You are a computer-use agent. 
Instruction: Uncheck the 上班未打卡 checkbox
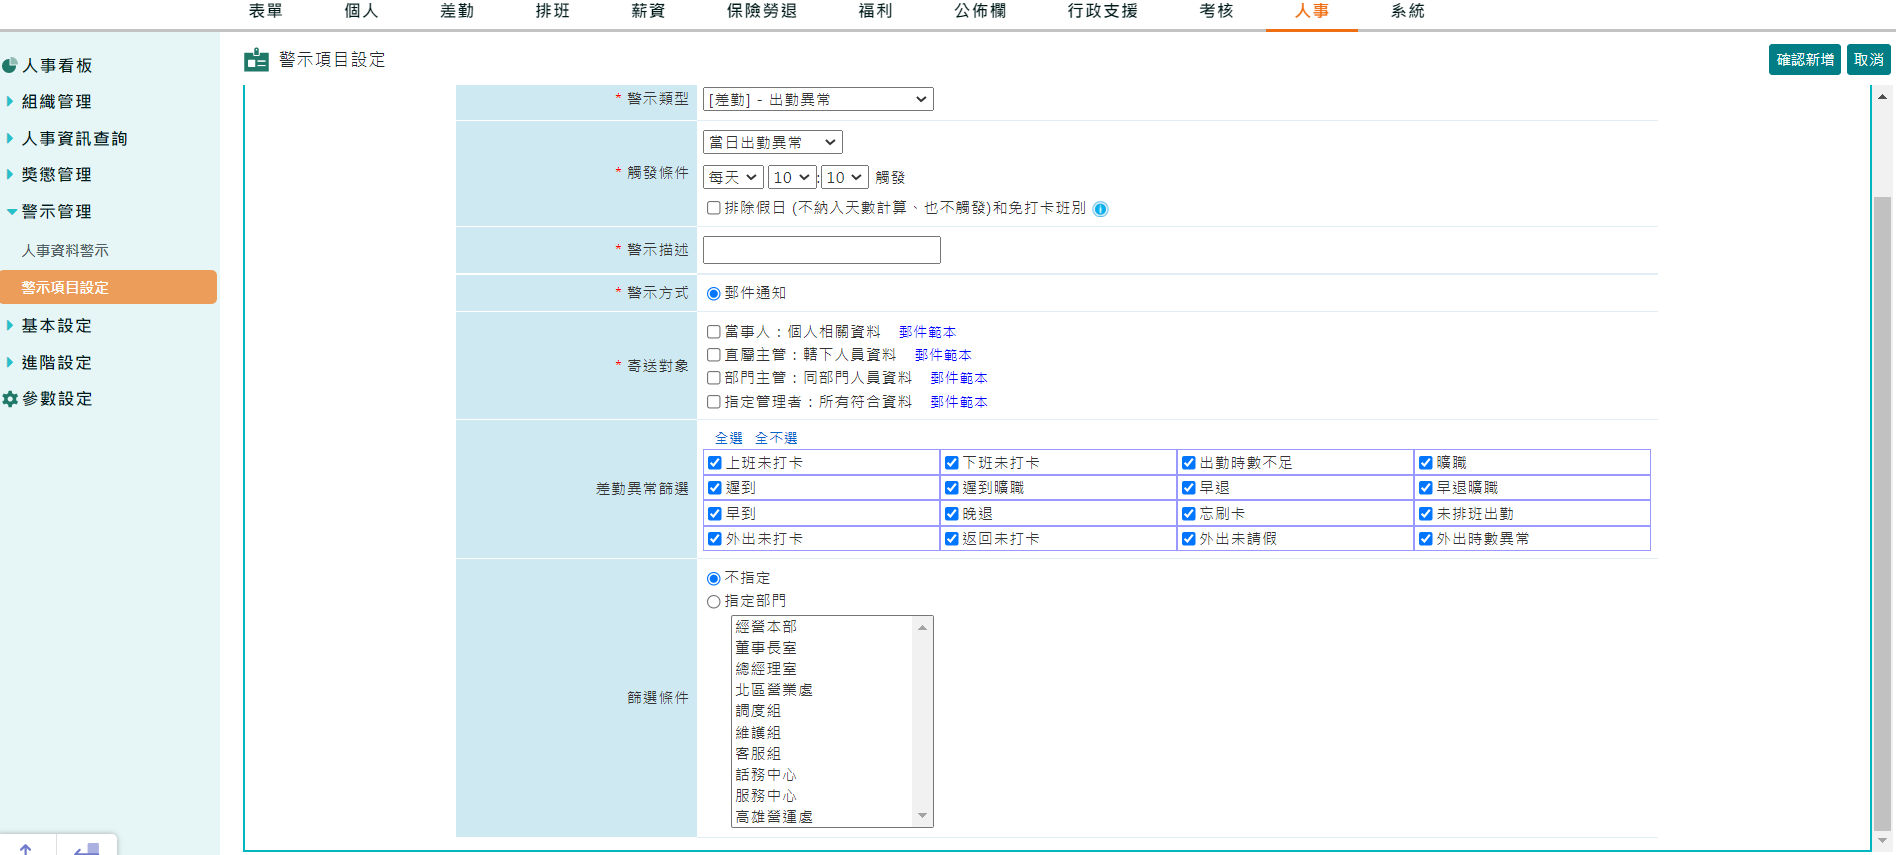coord(715,463)
